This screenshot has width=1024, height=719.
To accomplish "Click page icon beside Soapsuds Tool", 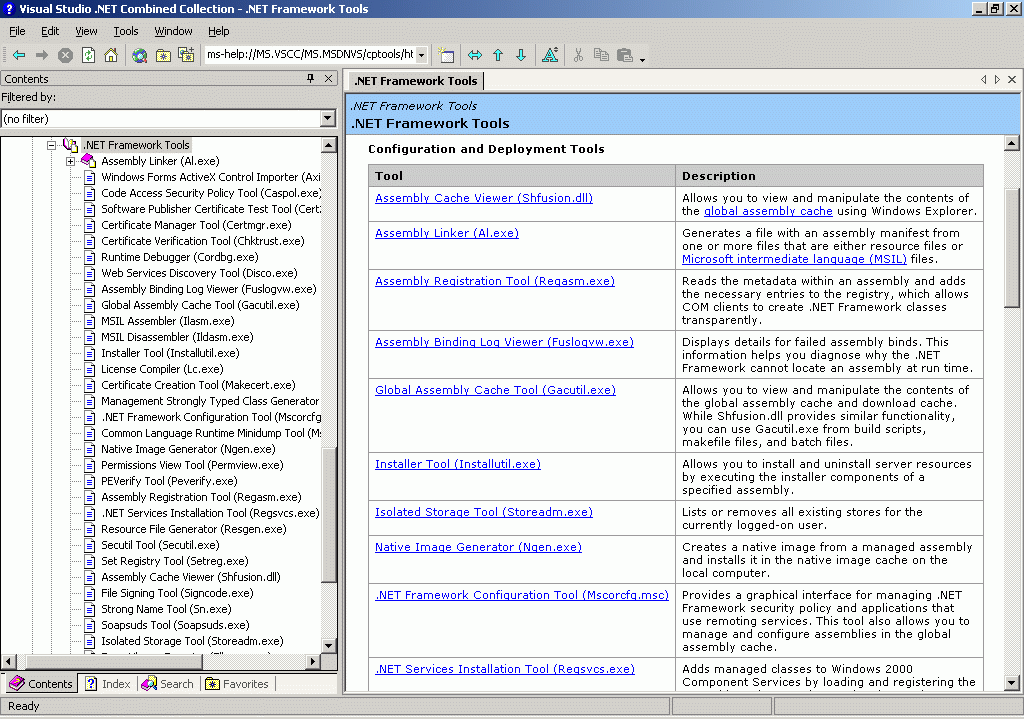I will coord(90,626).
